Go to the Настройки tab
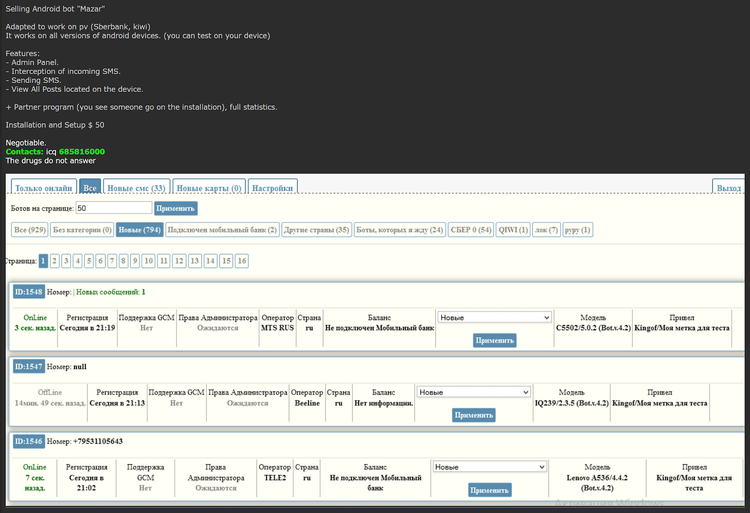Image resolution: width=750 pixels, height=513 pixels. tap(272, 187)
